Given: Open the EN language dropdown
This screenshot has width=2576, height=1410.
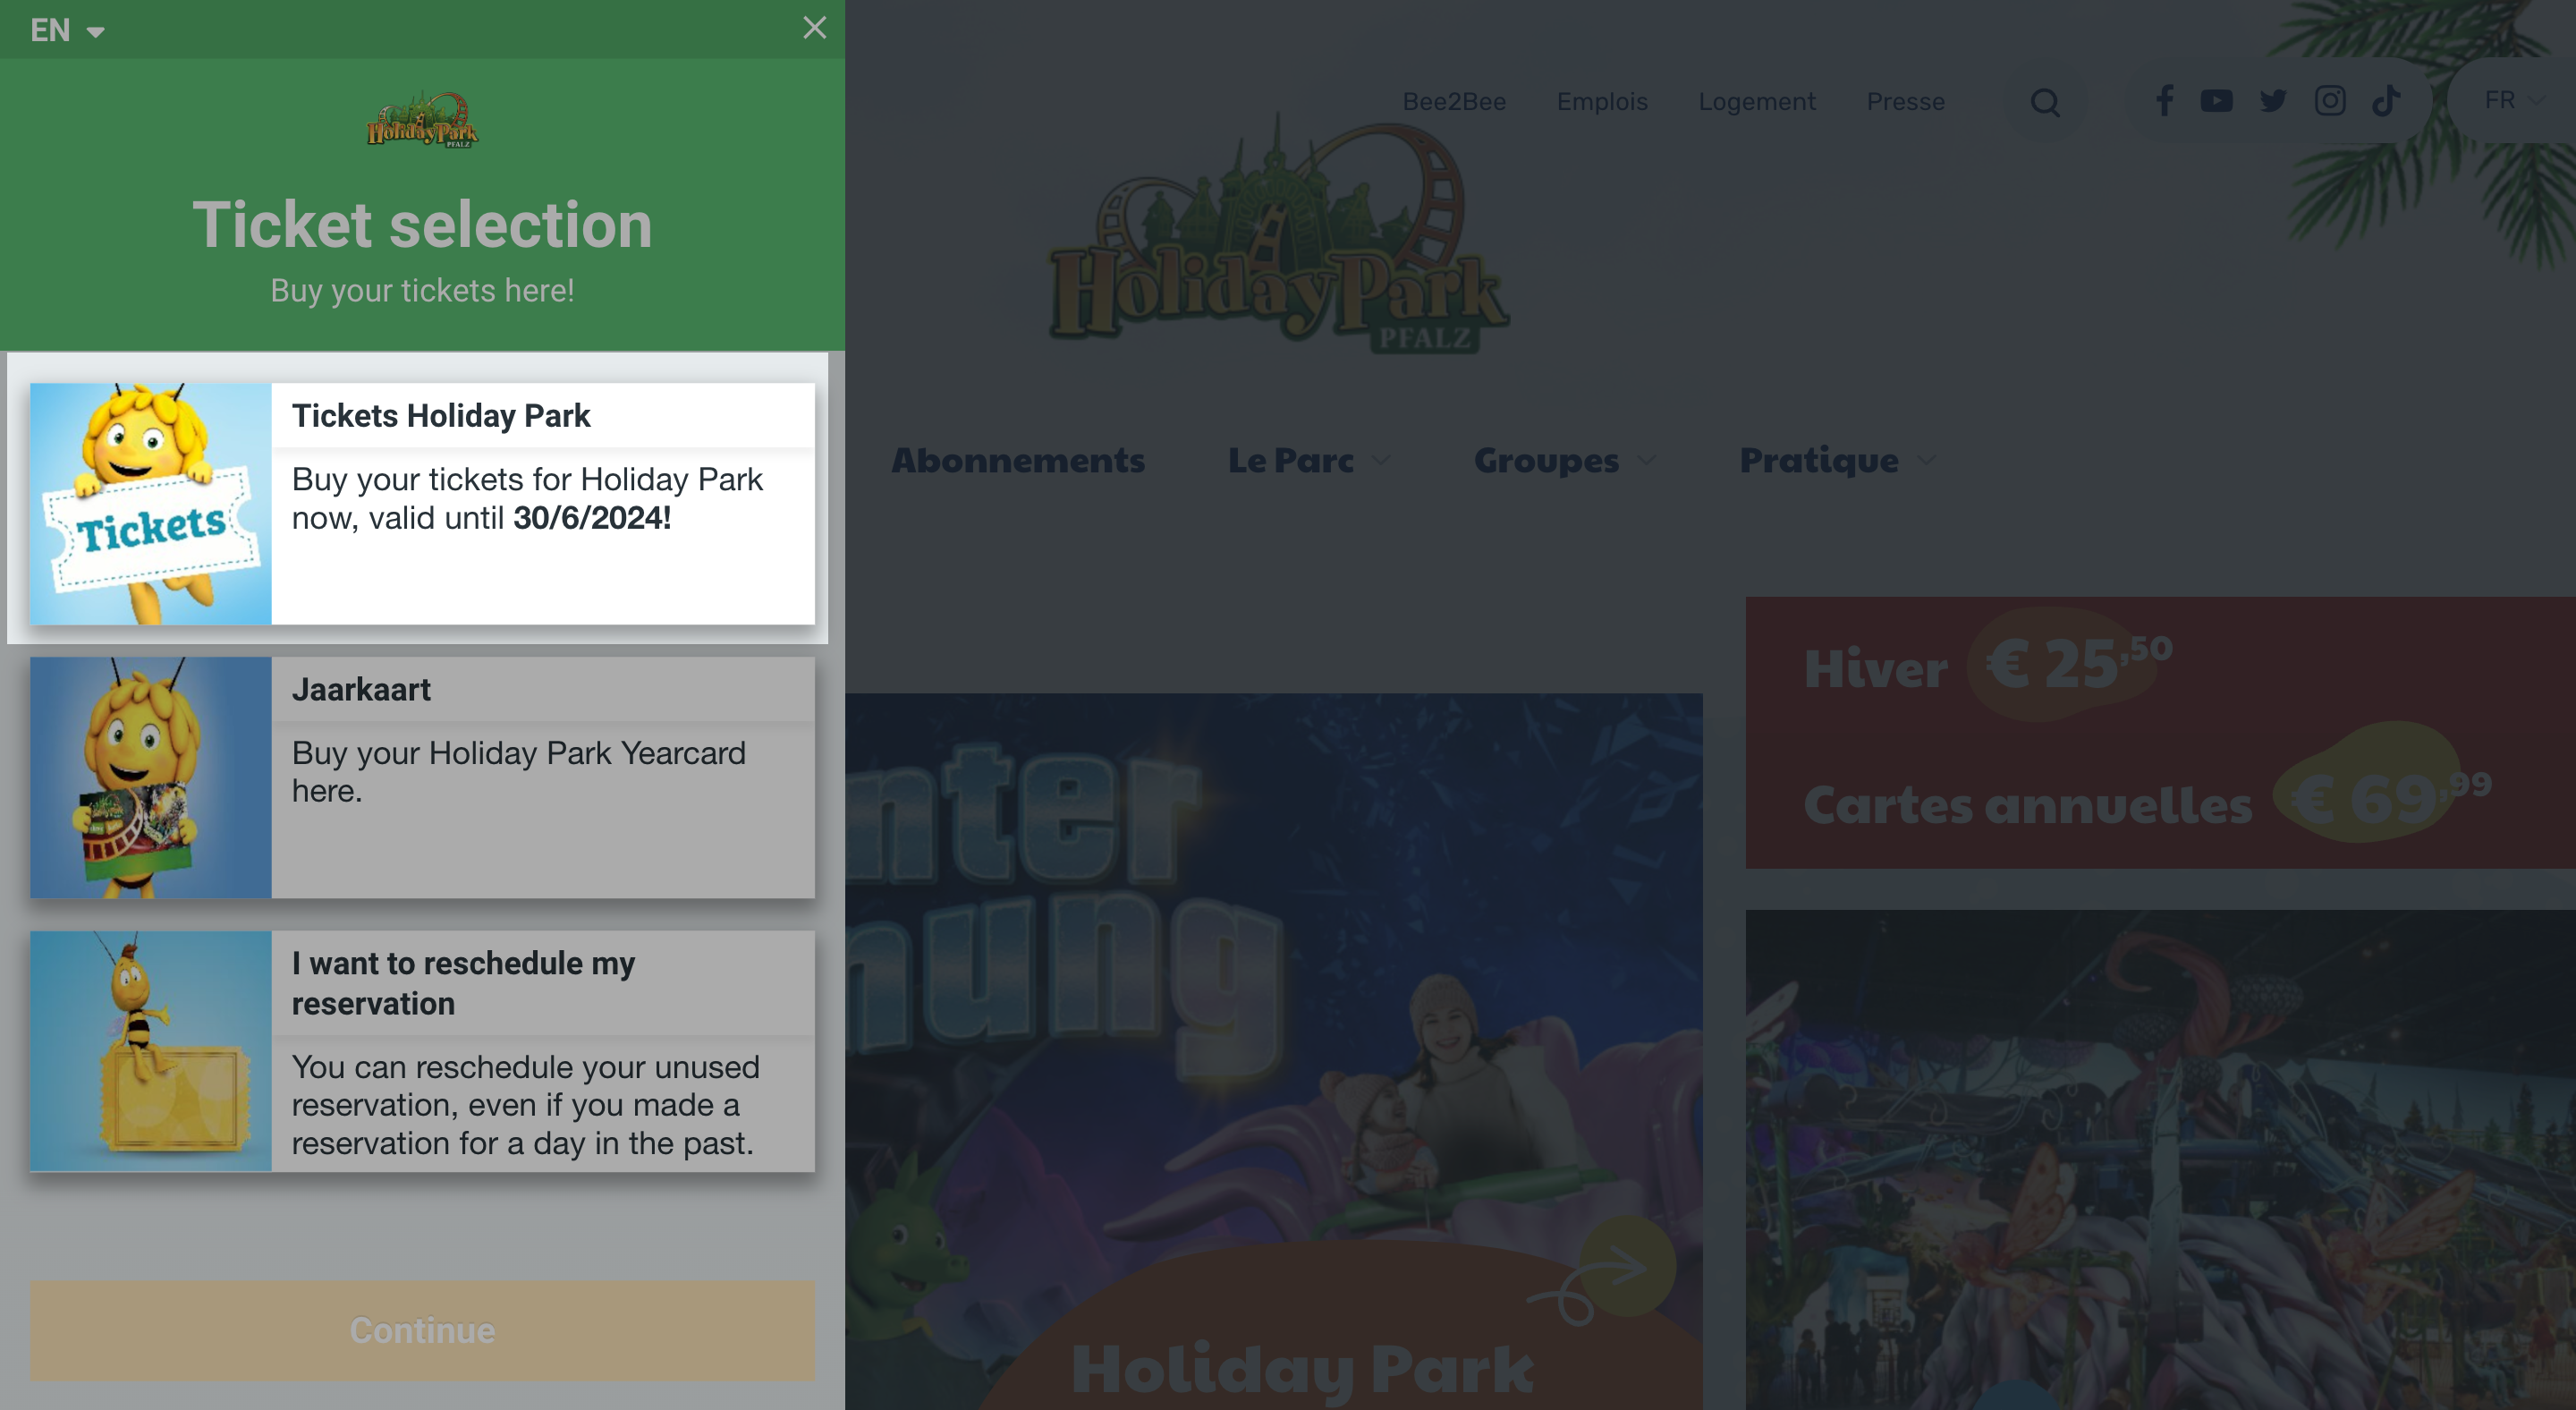Looking at the screenshot, I should tap(67, 30).
